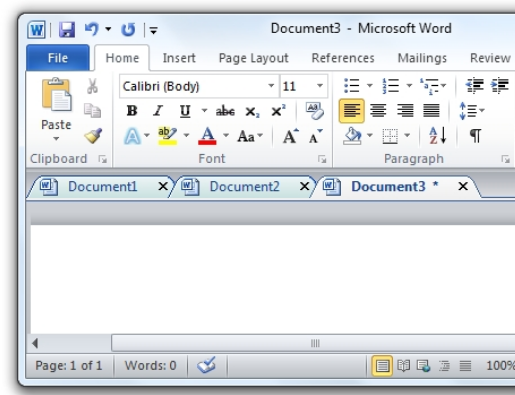Switch to the Document1 tab
Viewport: 515px width, 395px height.
(102, 186)
